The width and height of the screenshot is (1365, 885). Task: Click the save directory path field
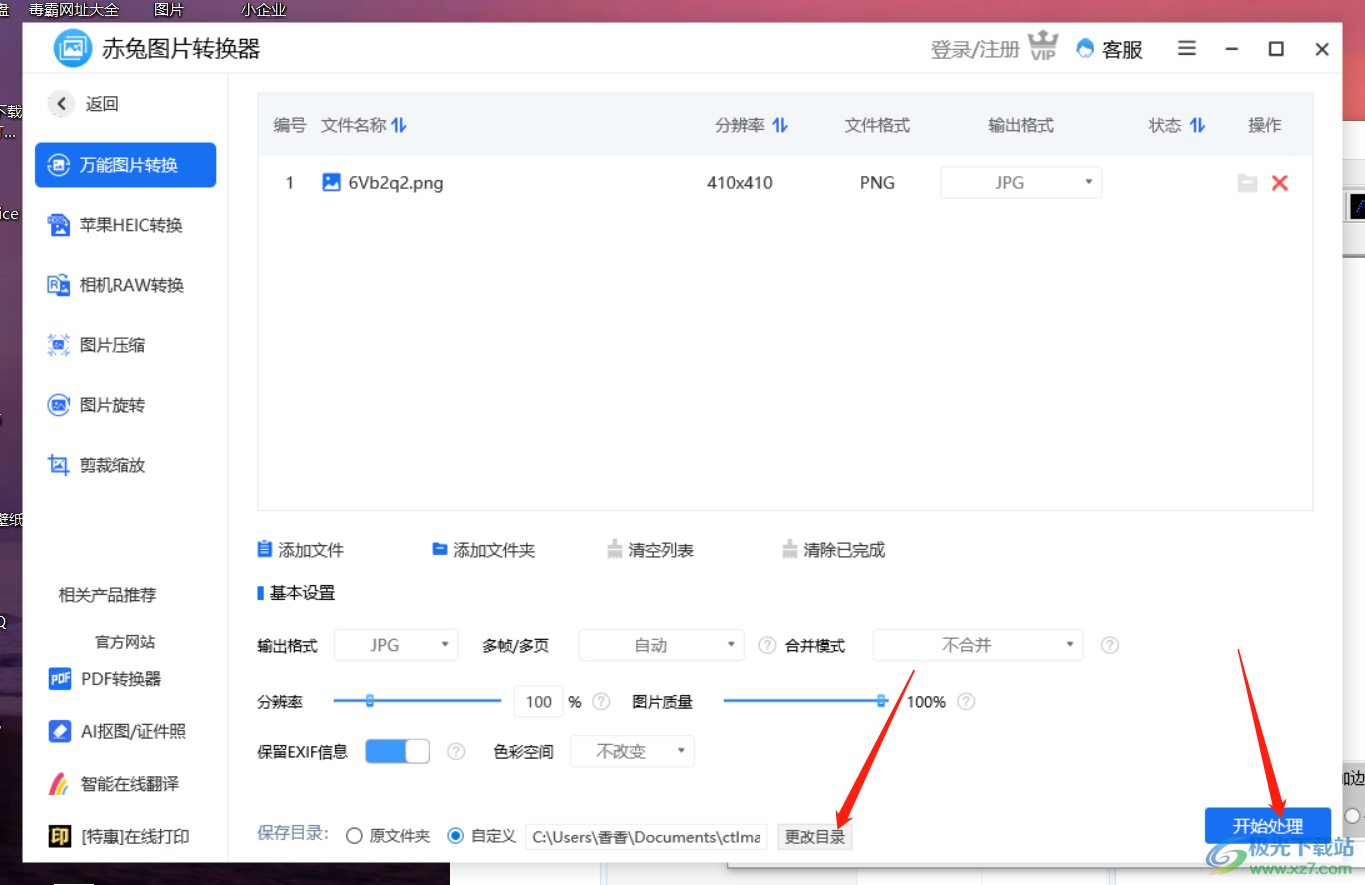(646, 837)
